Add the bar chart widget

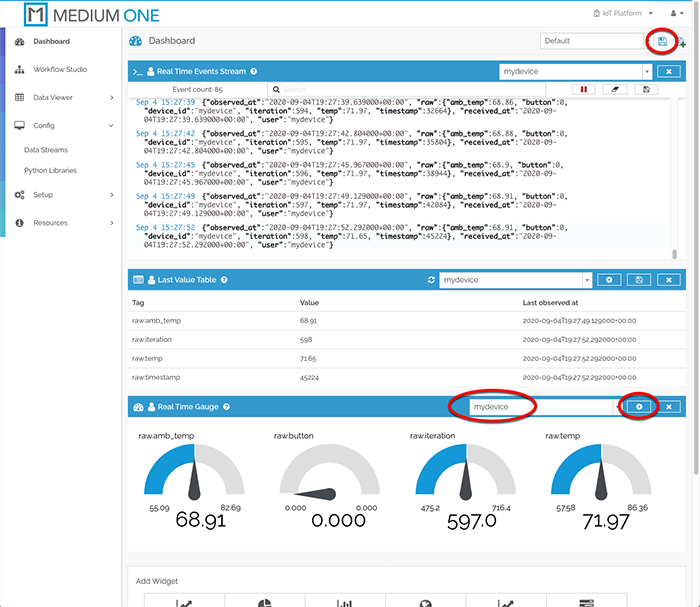tap(345, 601)
